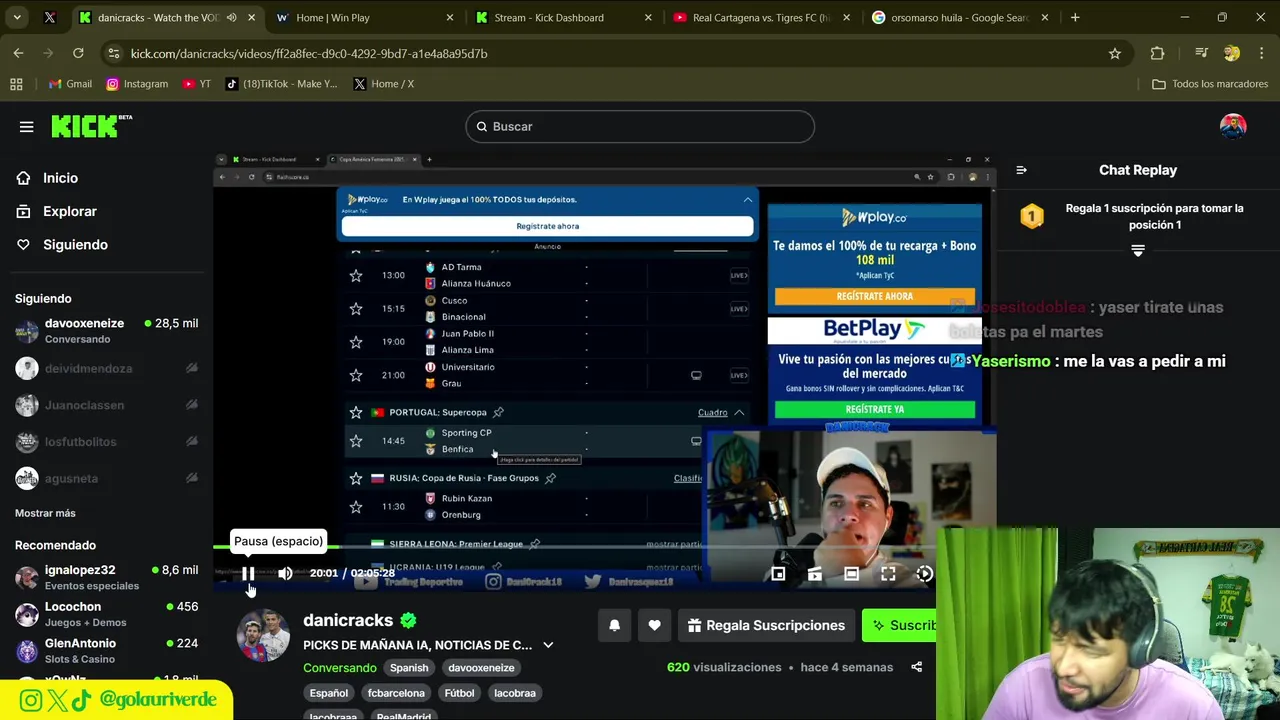Open the Kick hamburger menu
The image size is (1280, 720).
[26, 127]
